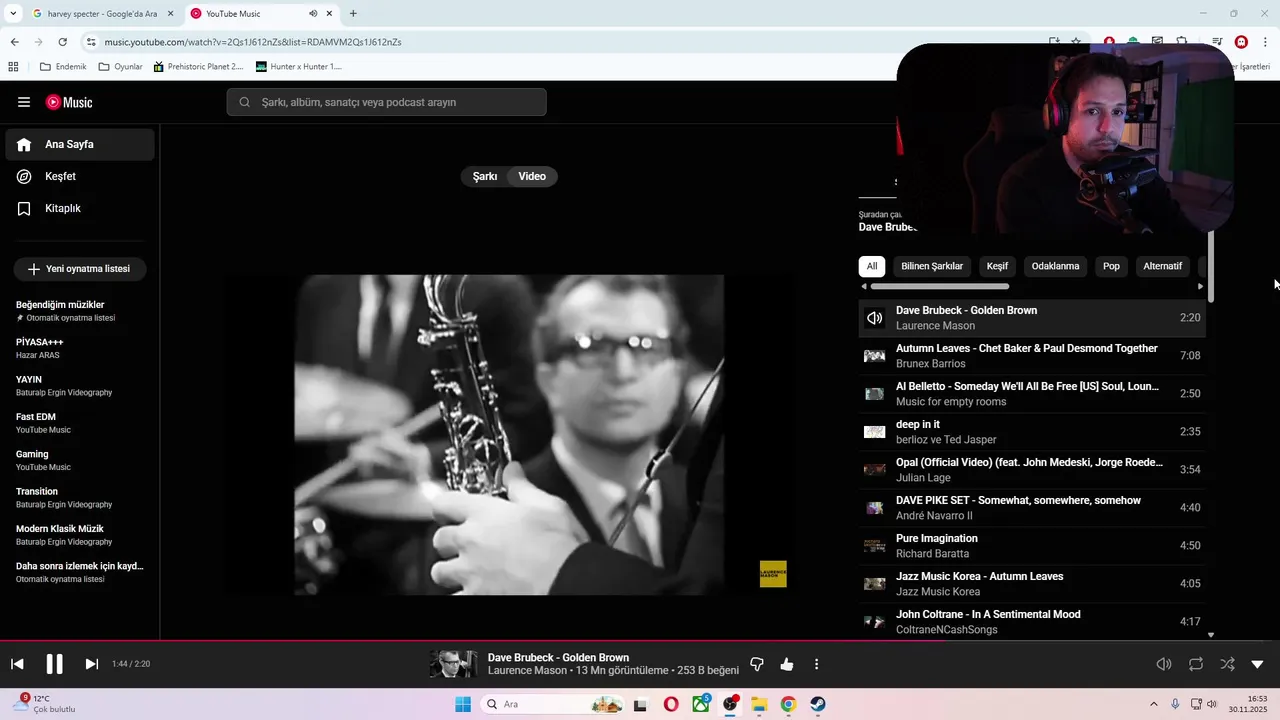Open the PİYASA+++ playlist

tap(80, 348)
